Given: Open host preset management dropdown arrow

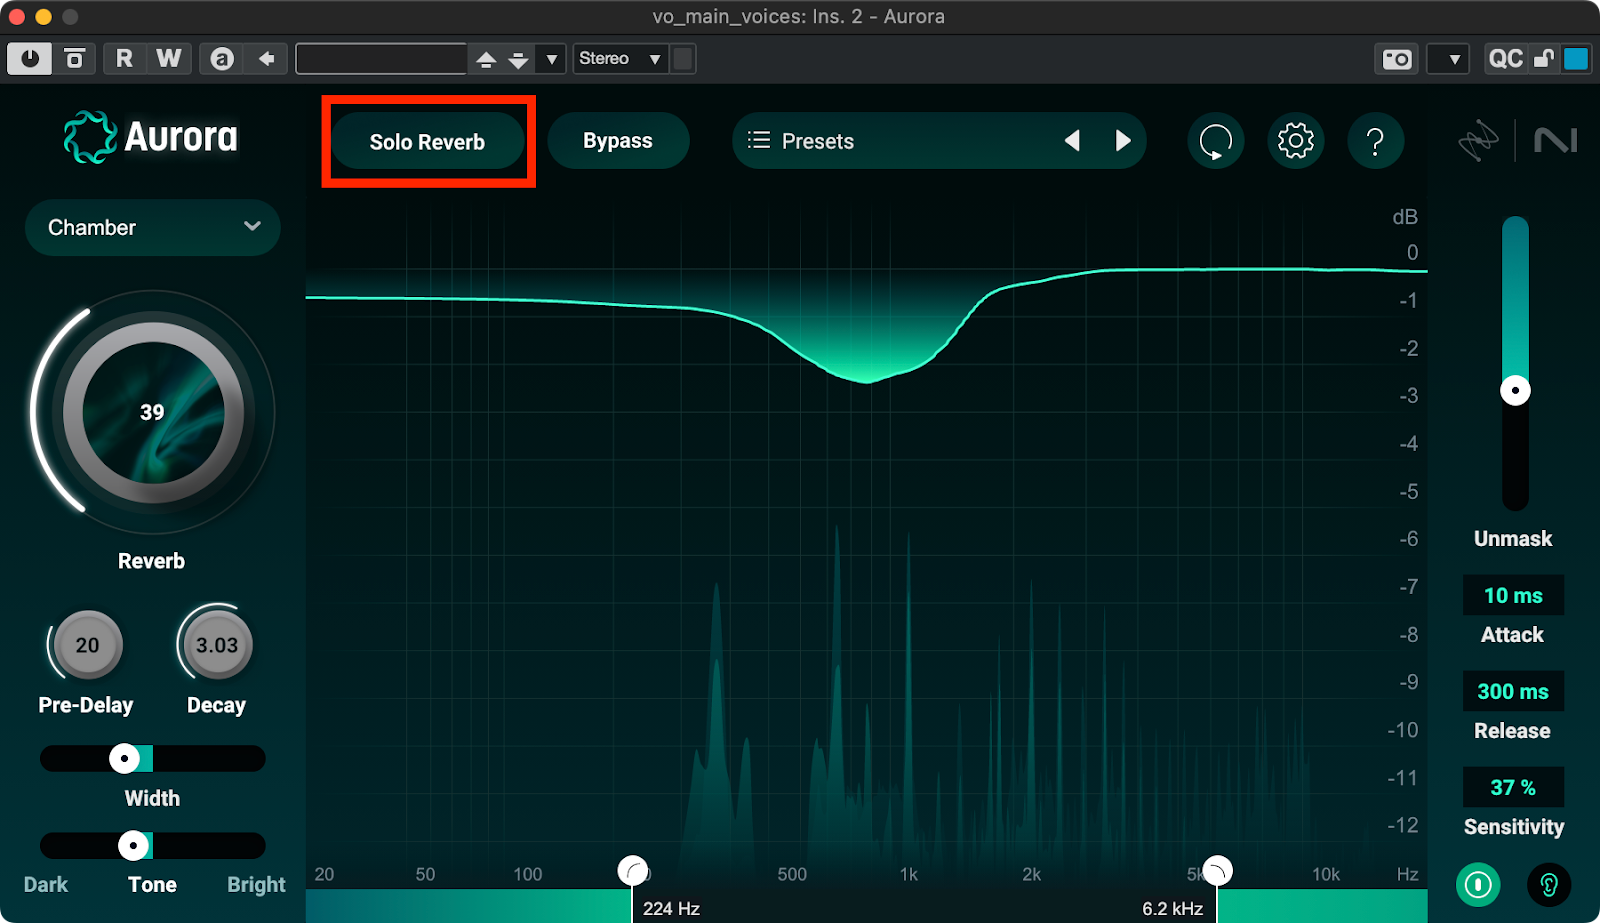Looking at the screenshot, I should [x=551, y=59].
